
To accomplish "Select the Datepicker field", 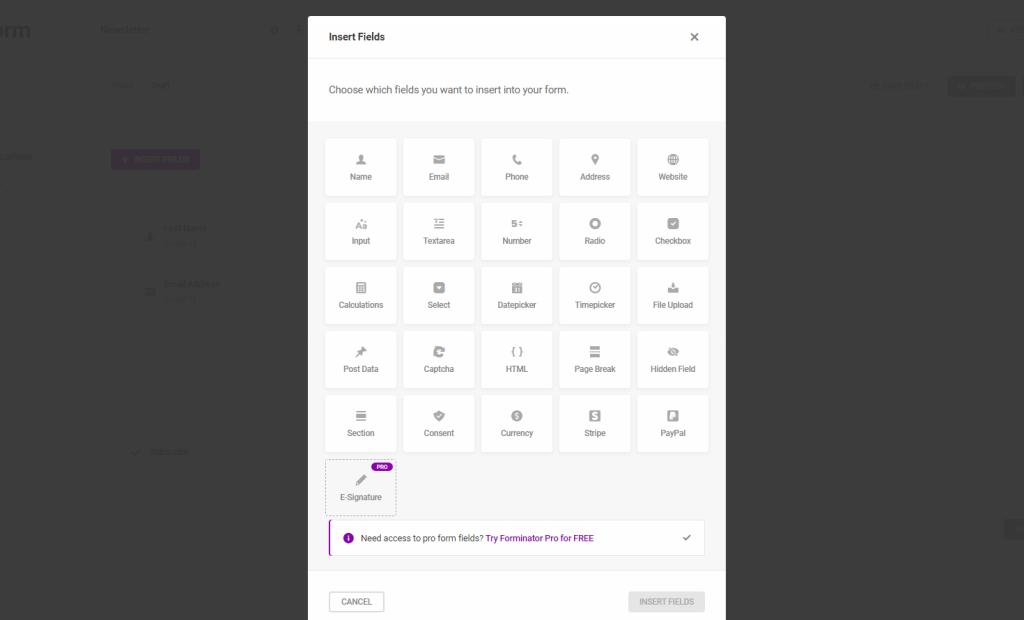I will click(517, 295).
